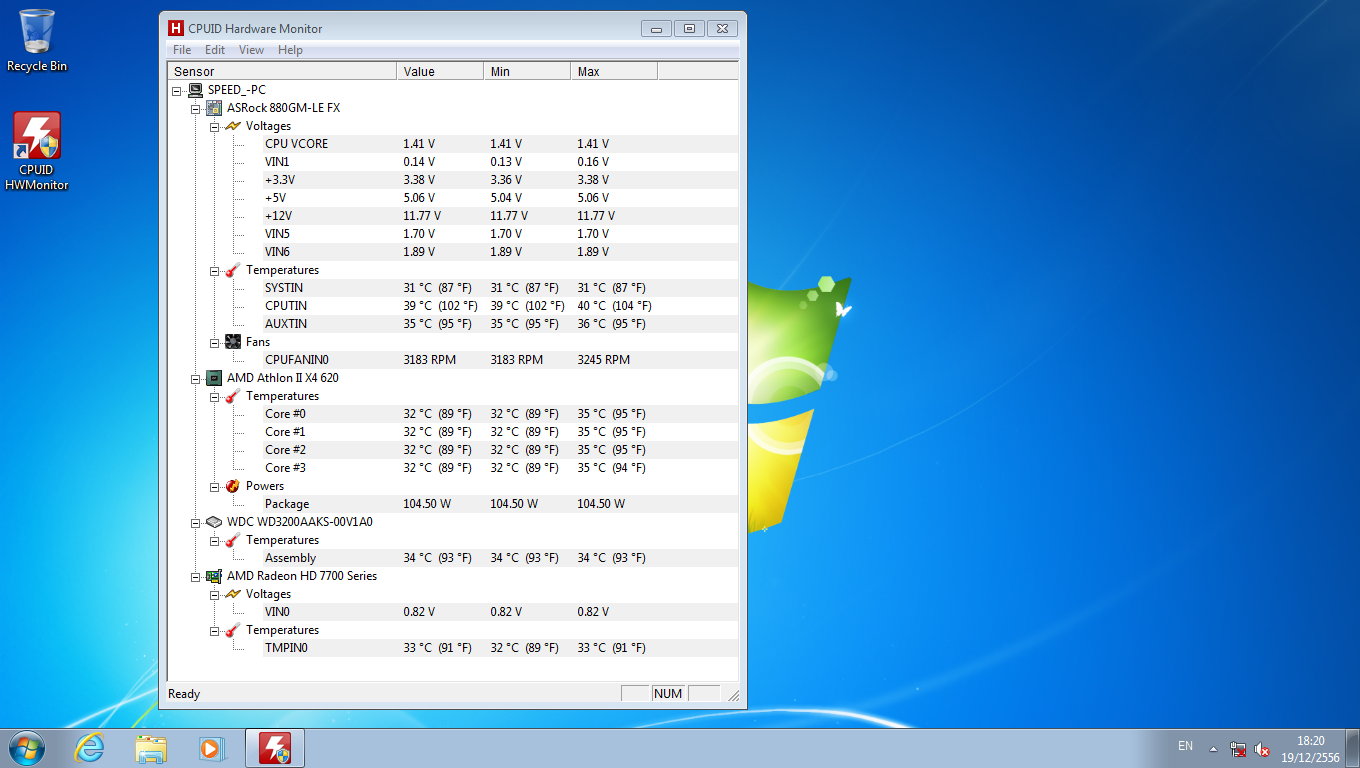1360x768 pixels.
Task: Launch Internet Explorer from the taskbar
Action: (90, 748)
